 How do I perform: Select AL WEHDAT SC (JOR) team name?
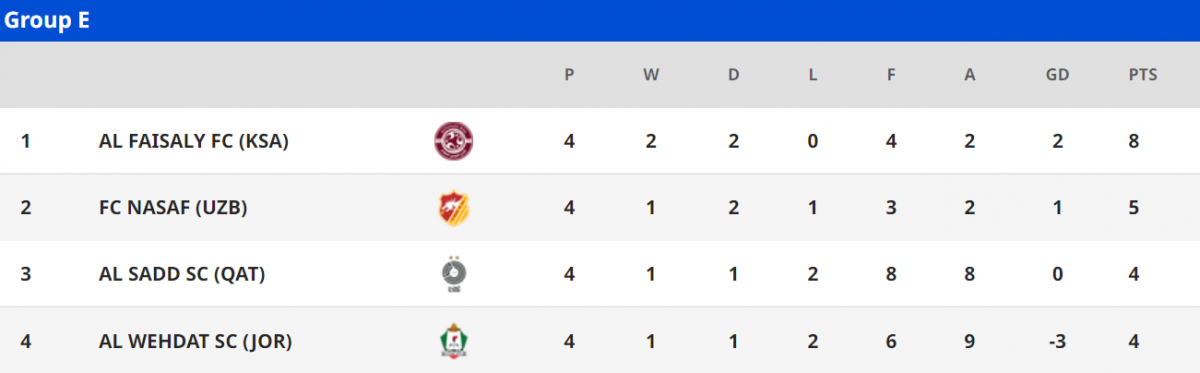[195, 341]
